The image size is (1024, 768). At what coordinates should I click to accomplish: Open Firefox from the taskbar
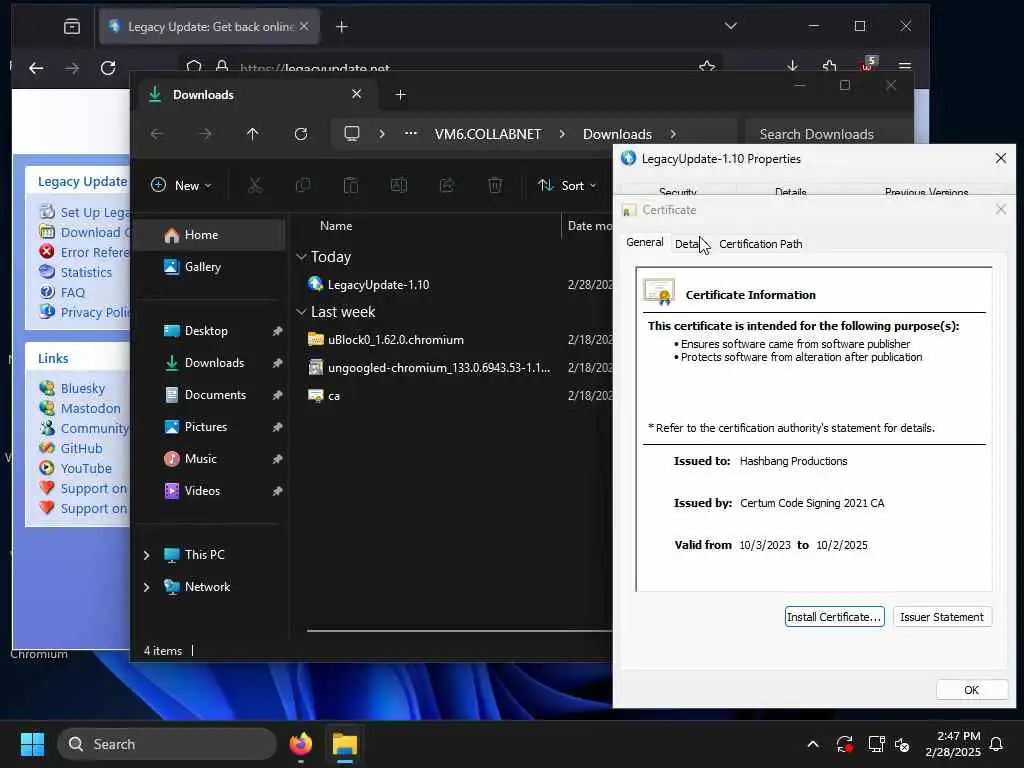[300, 744]
